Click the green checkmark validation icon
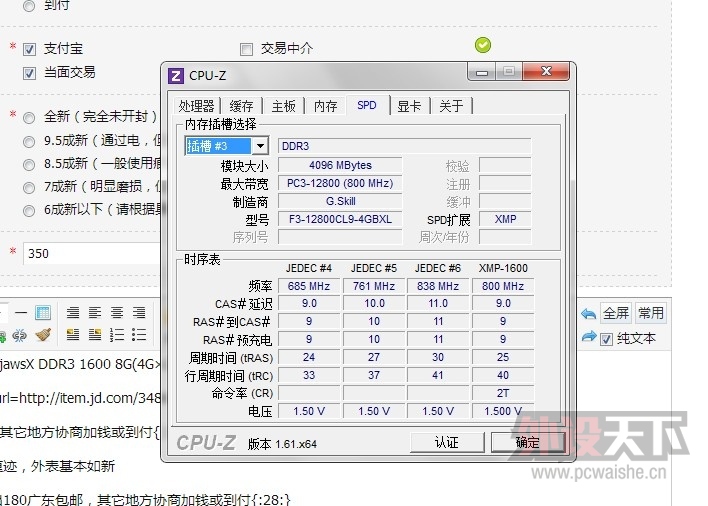Screen dimensions: 708x506 pos(483,45)
